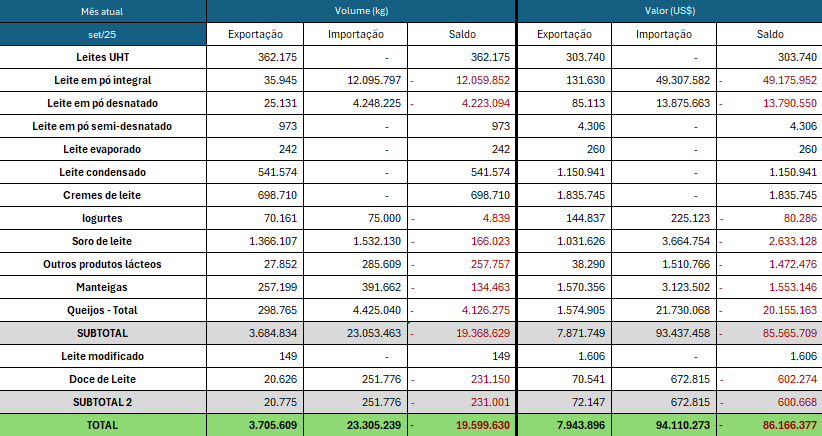Select the 'Valor (US$)' header
This screenshot has height=436, width=822.
pos(669,11)
